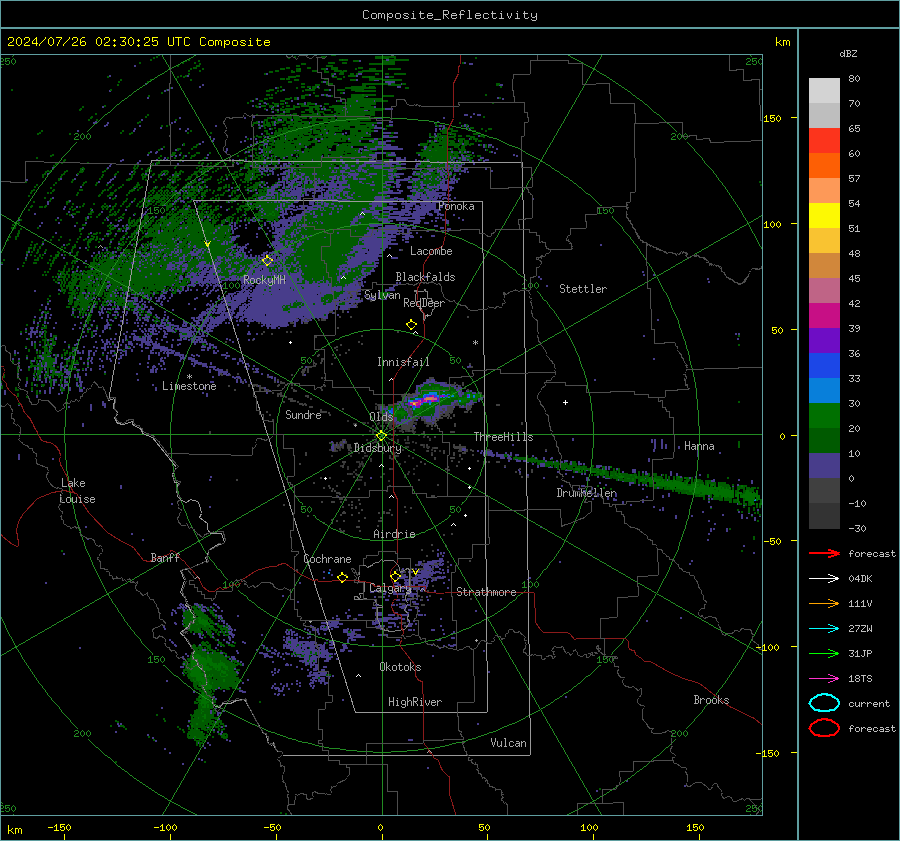Click the RedDeer city label
Viewport: 900px width, 841px height.
pos(424,303)
